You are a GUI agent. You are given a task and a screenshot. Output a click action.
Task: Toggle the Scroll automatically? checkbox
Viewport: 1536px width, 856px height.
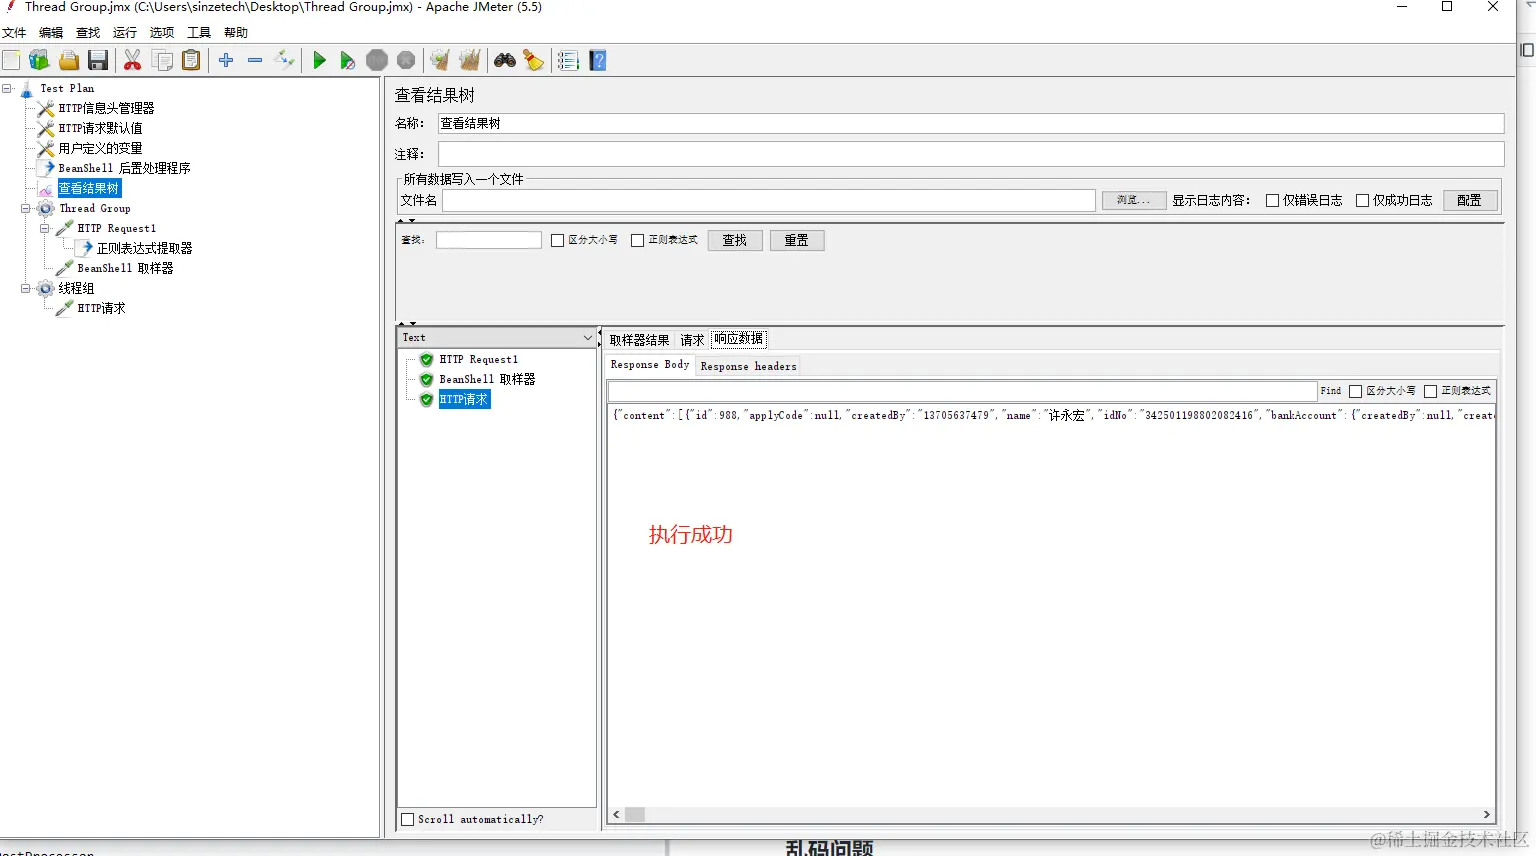[408, 819]
